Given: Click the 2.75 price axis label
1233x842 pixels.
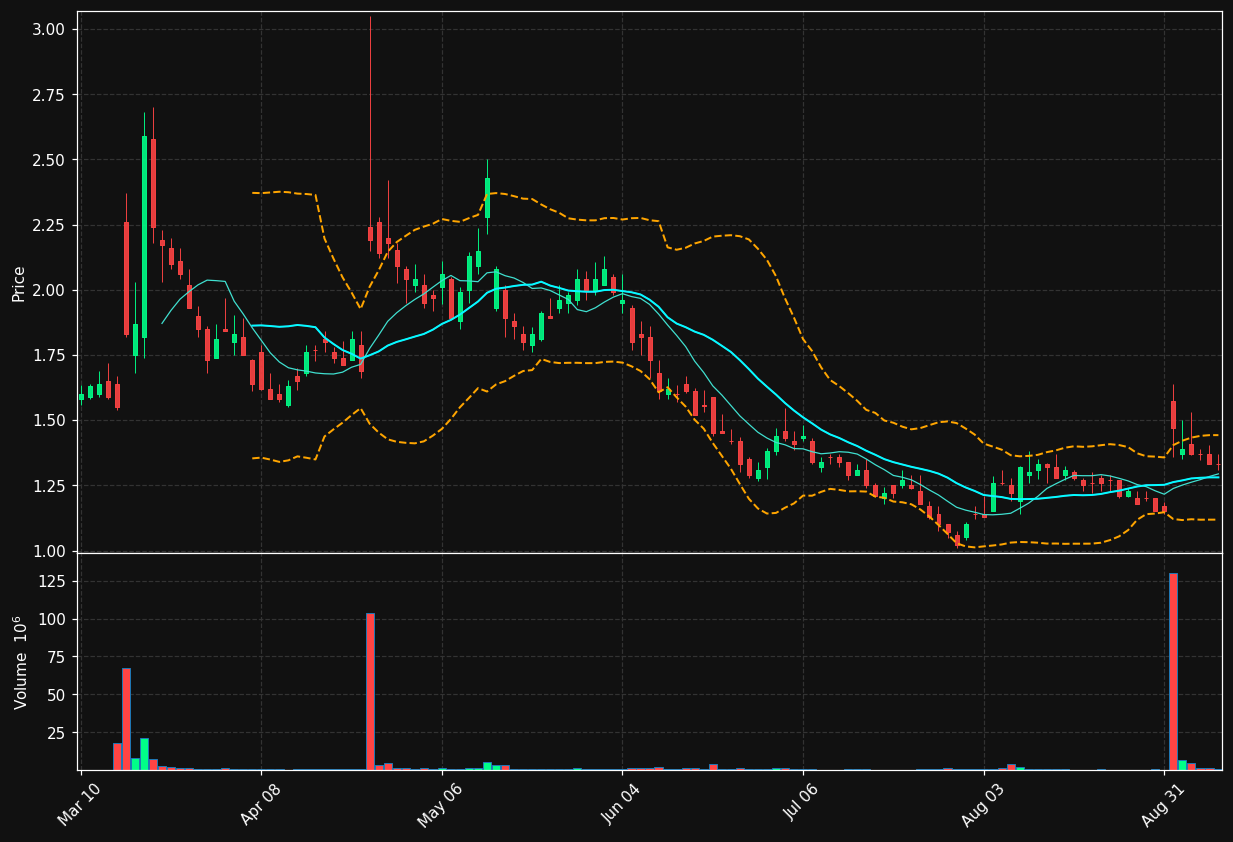Looking at the screenshot, I should click(48, 95).
